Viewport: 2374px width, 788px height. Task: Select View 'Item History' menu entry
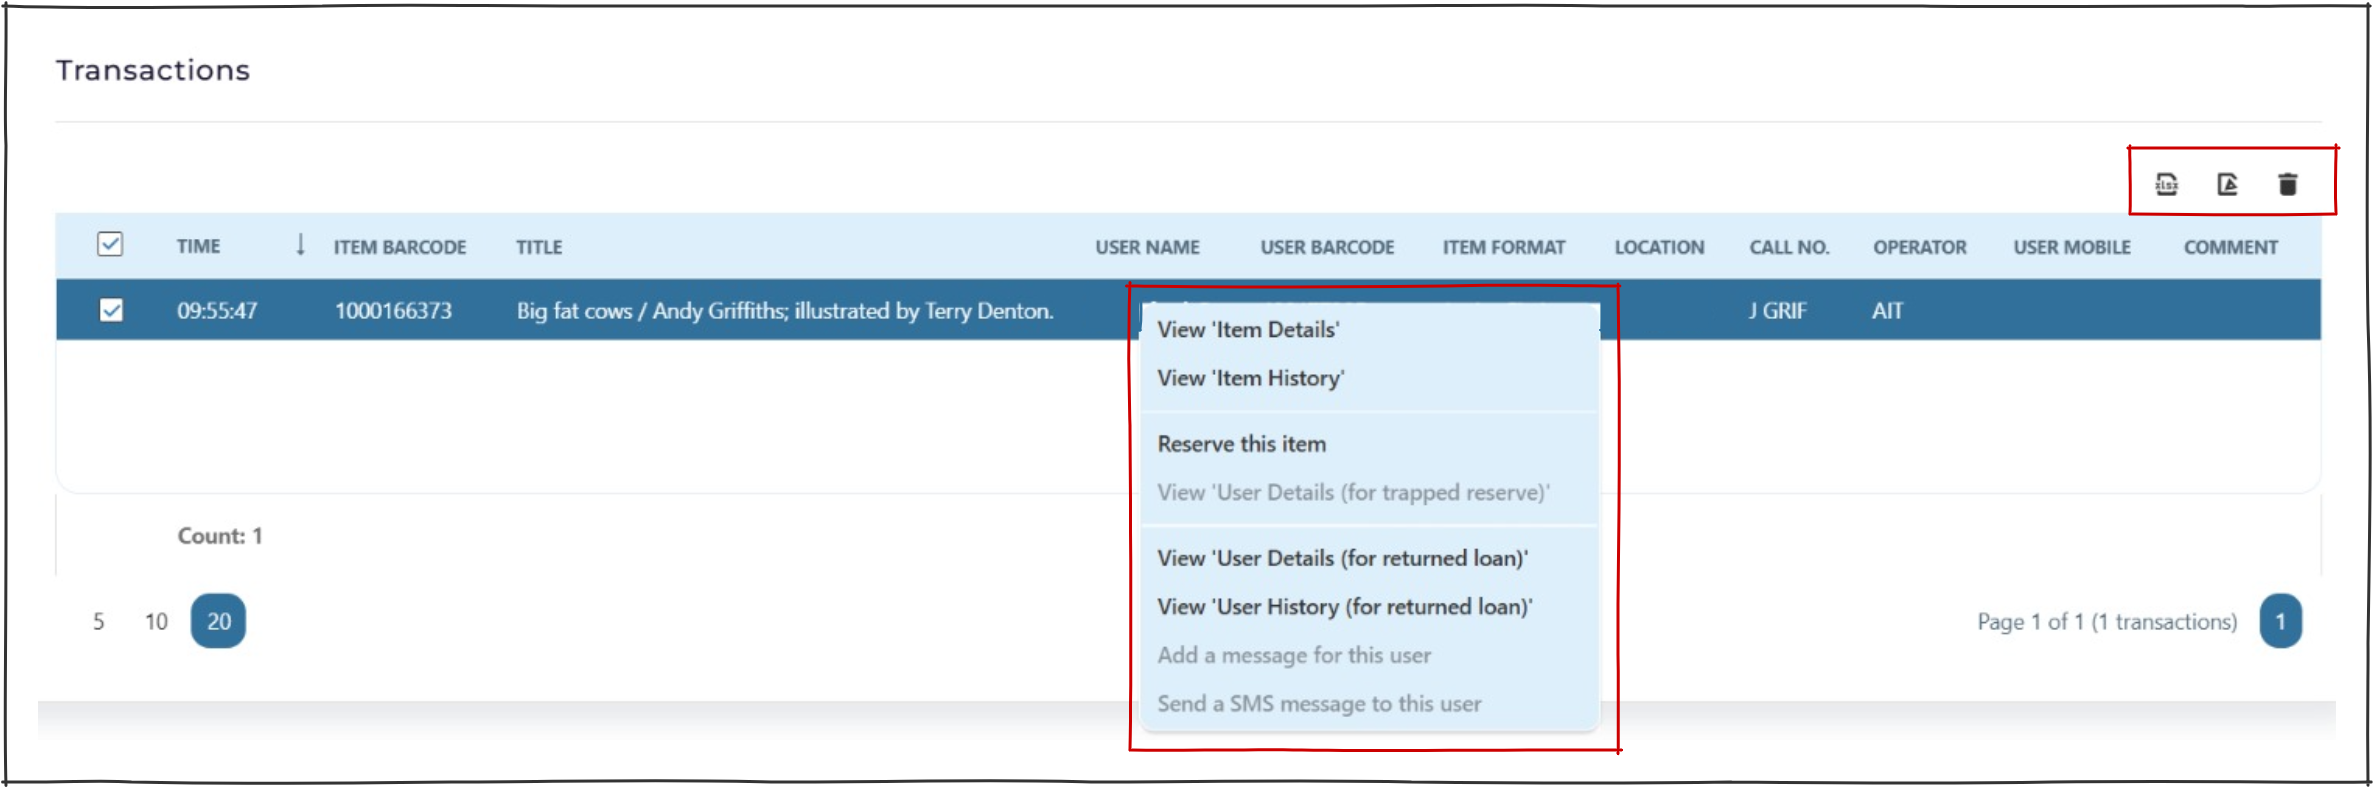click(1250, 379)
